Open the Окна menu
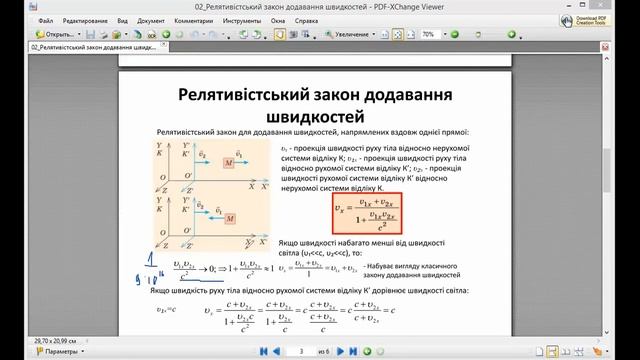 coord(278,21)
